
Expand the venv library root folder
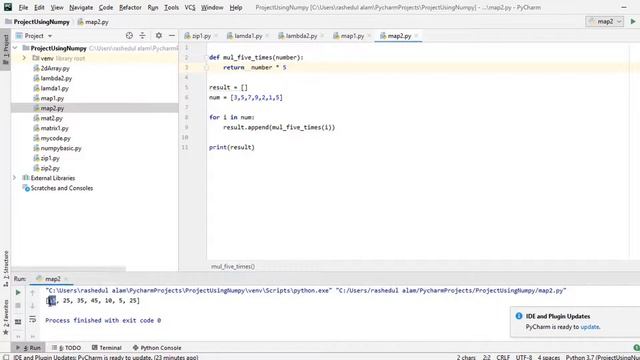coord(24,58)
